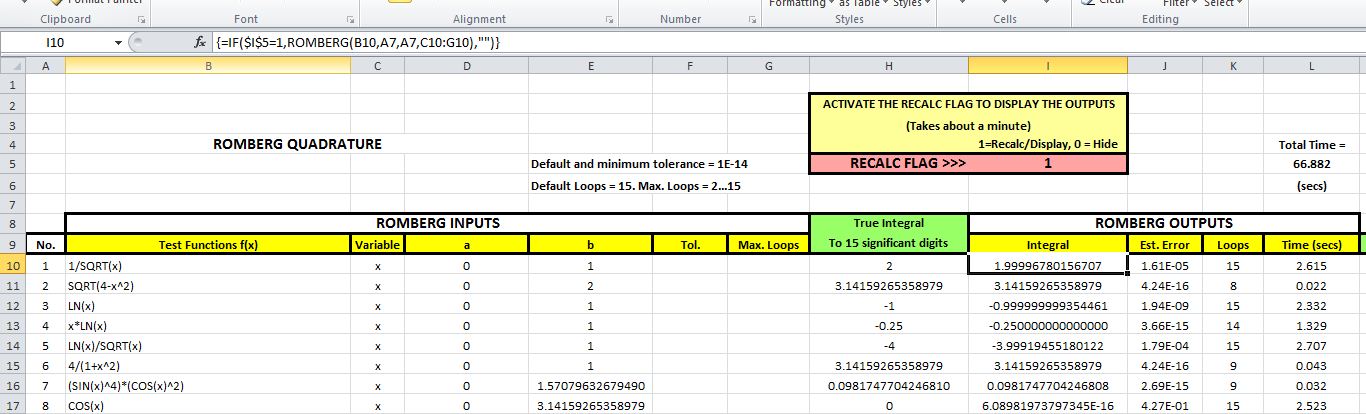The height and width of the screenshot is (414, 1366).
Task: Click the ROMBERG QUADRATURE title cell
Action: tap(297, 144)
